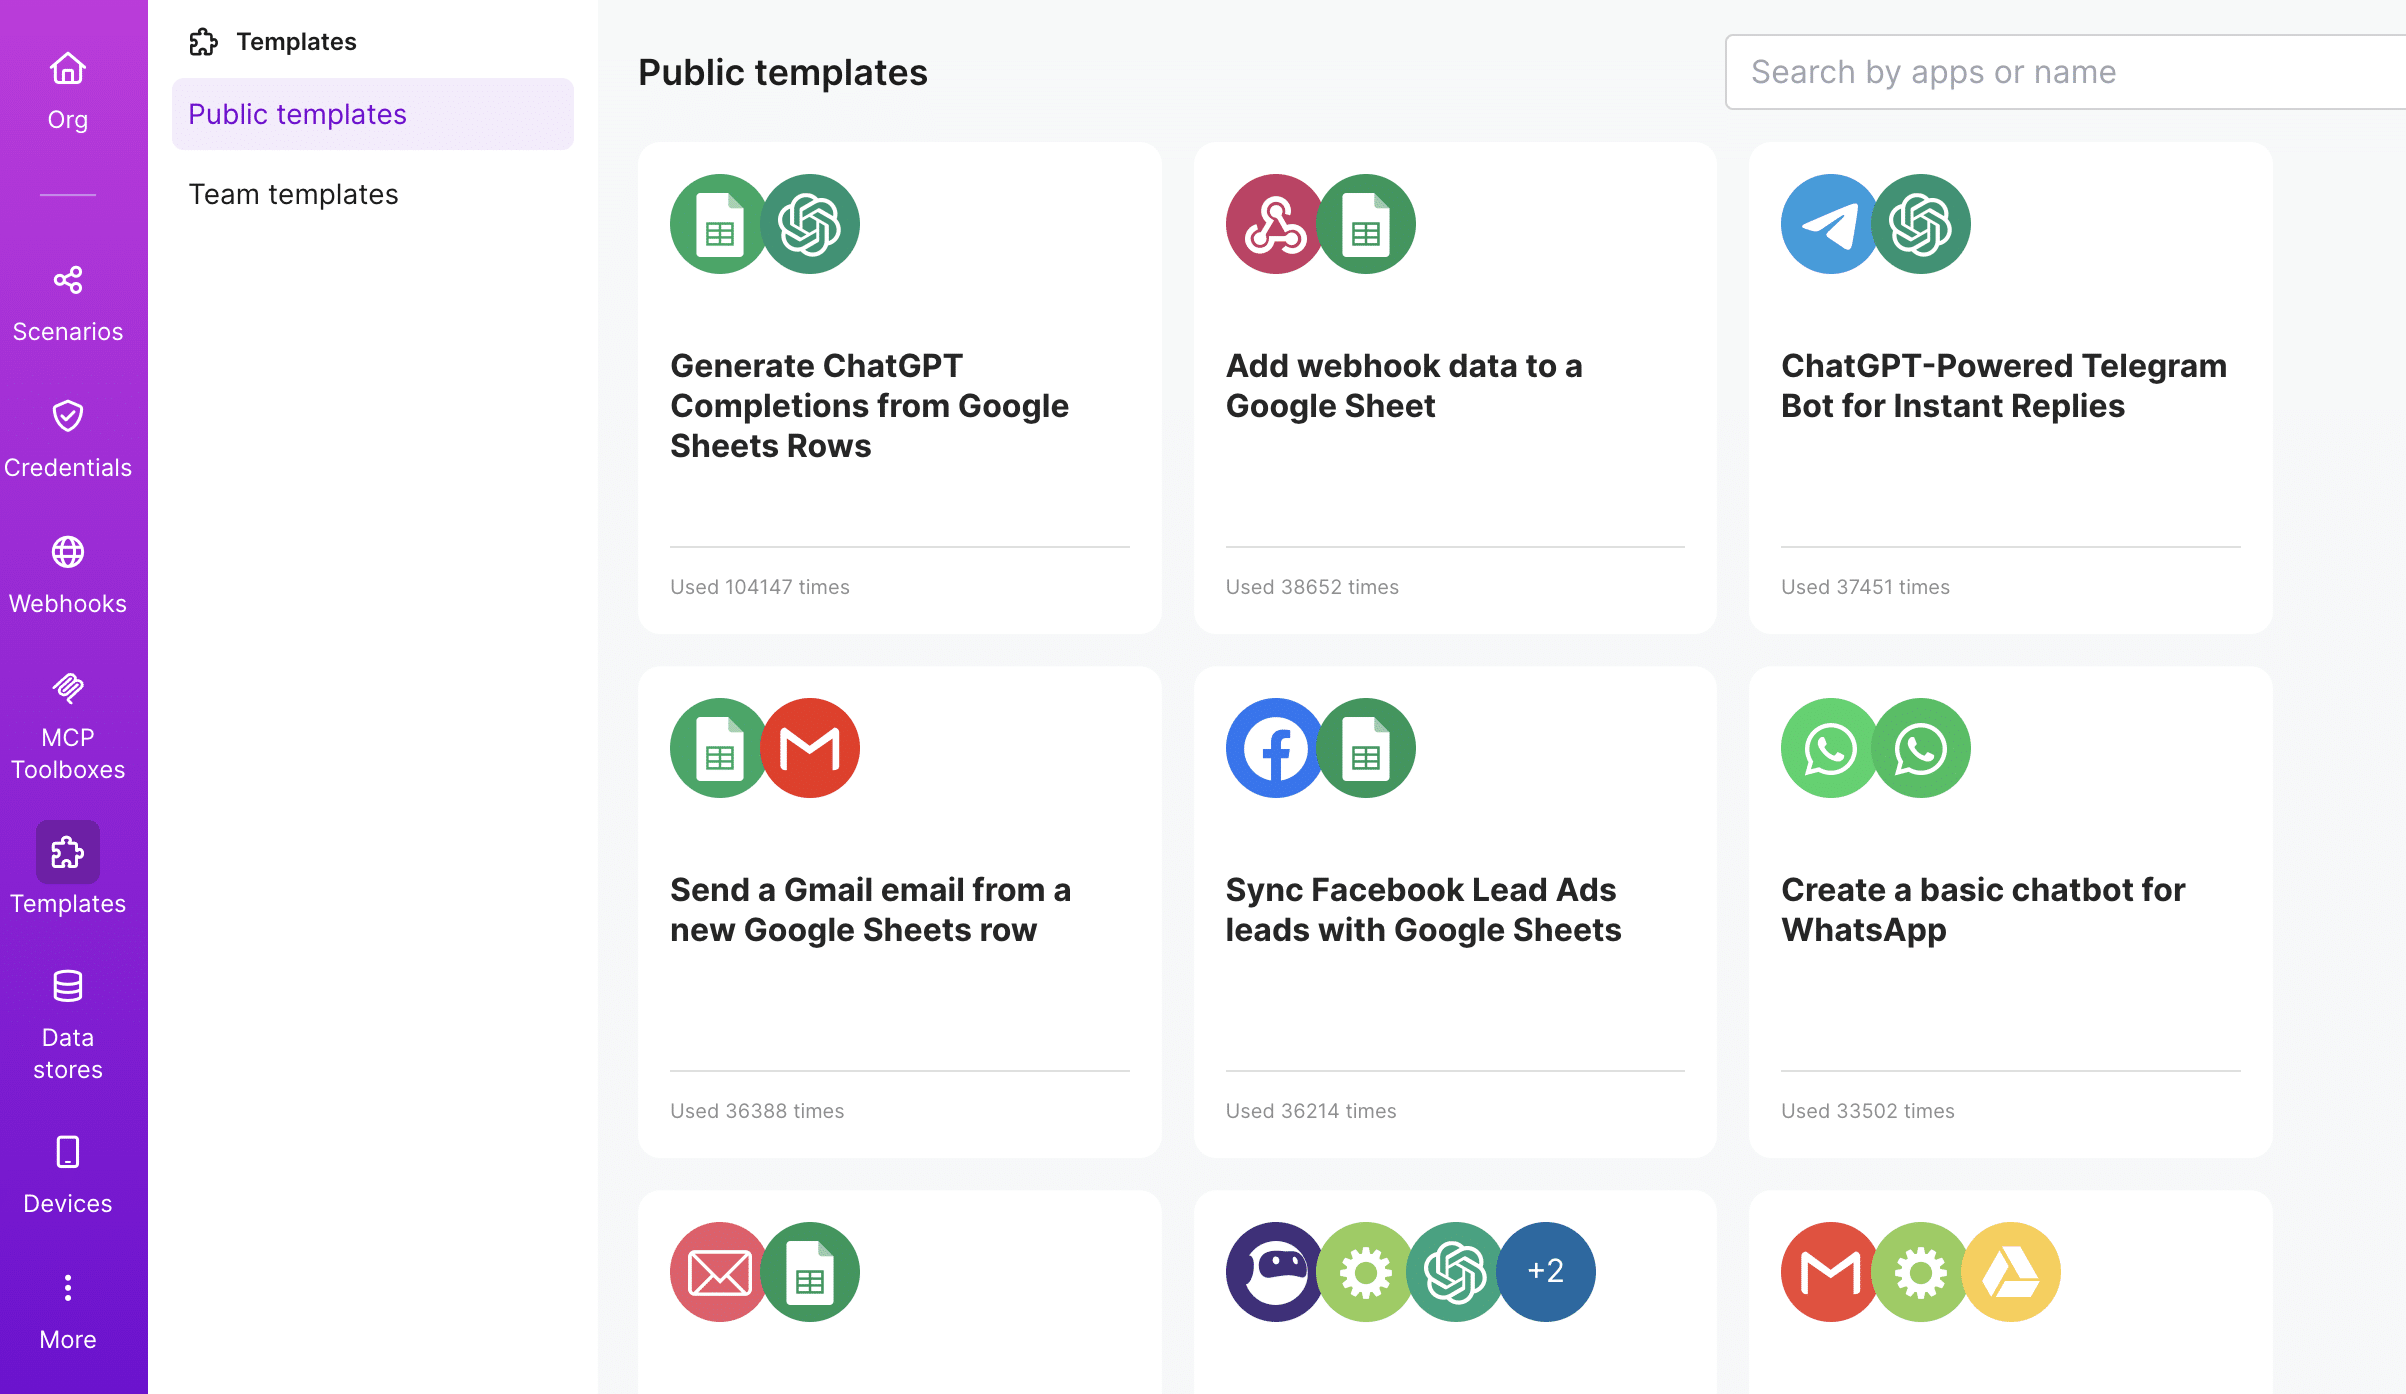Open Webhooks globe icon
The height and width of the screenshot is (1394, 2406).
pos(68,553)
